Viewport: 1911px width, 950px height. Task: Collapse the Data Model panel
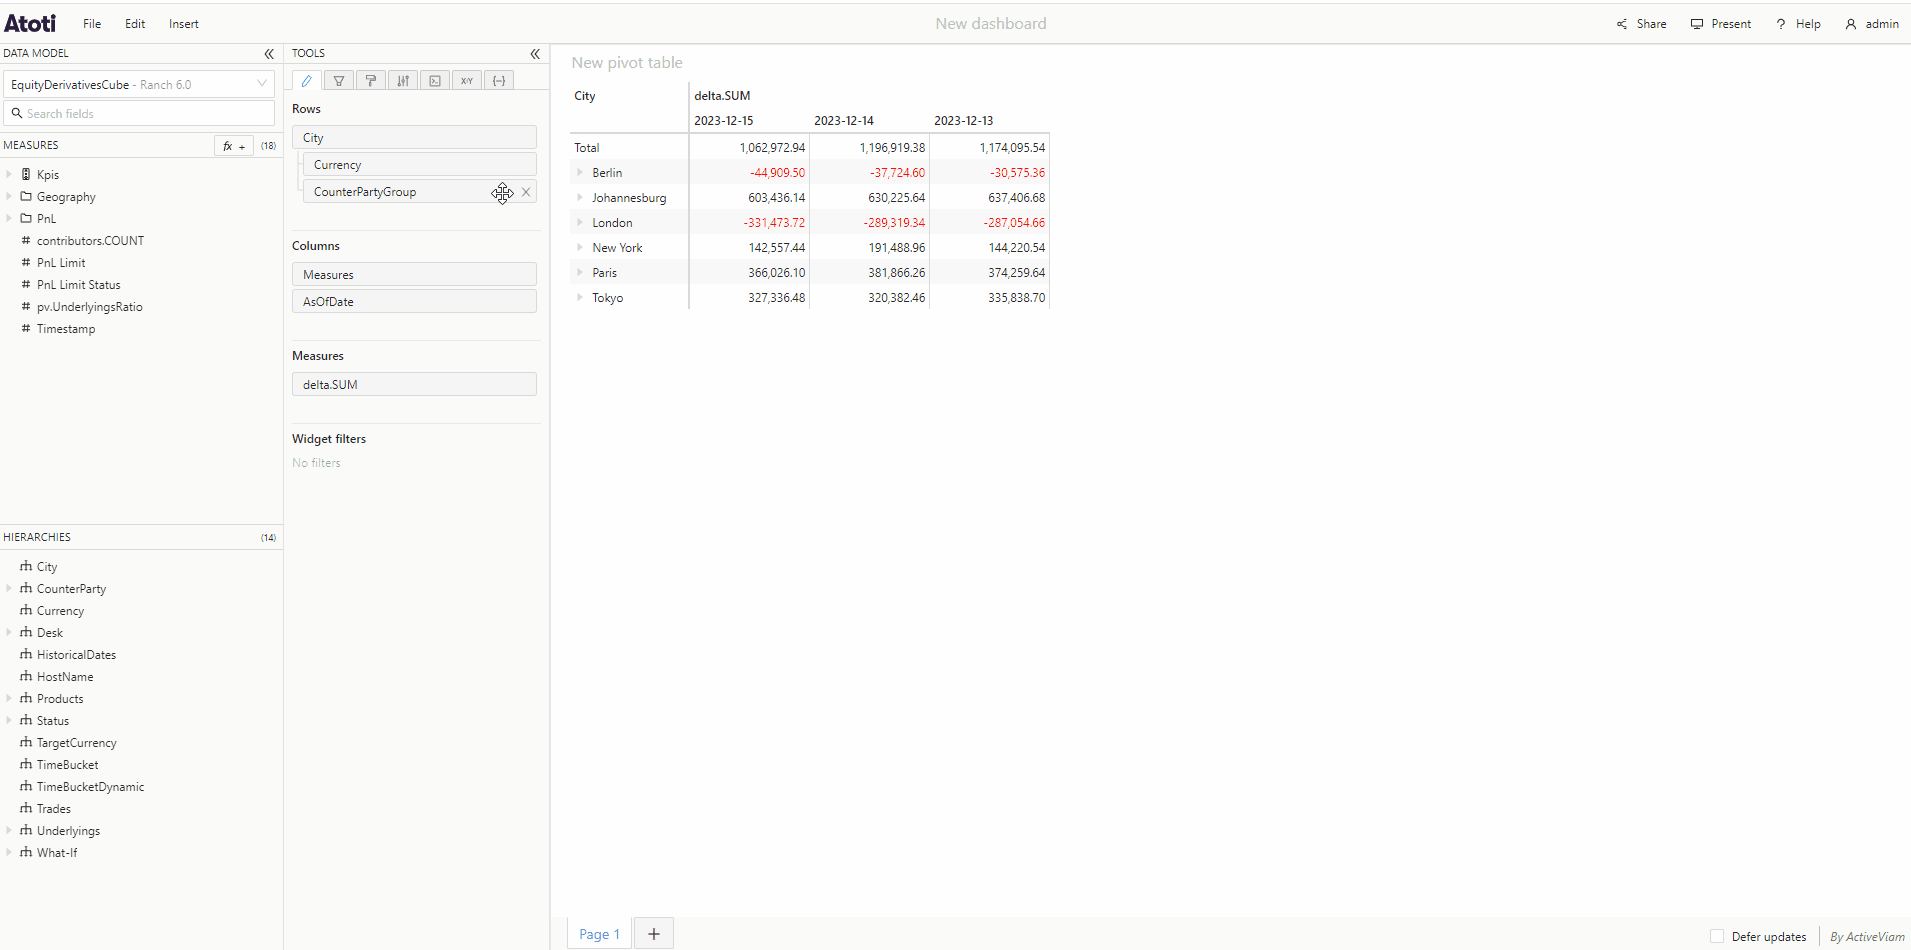[x=269, y=54]
